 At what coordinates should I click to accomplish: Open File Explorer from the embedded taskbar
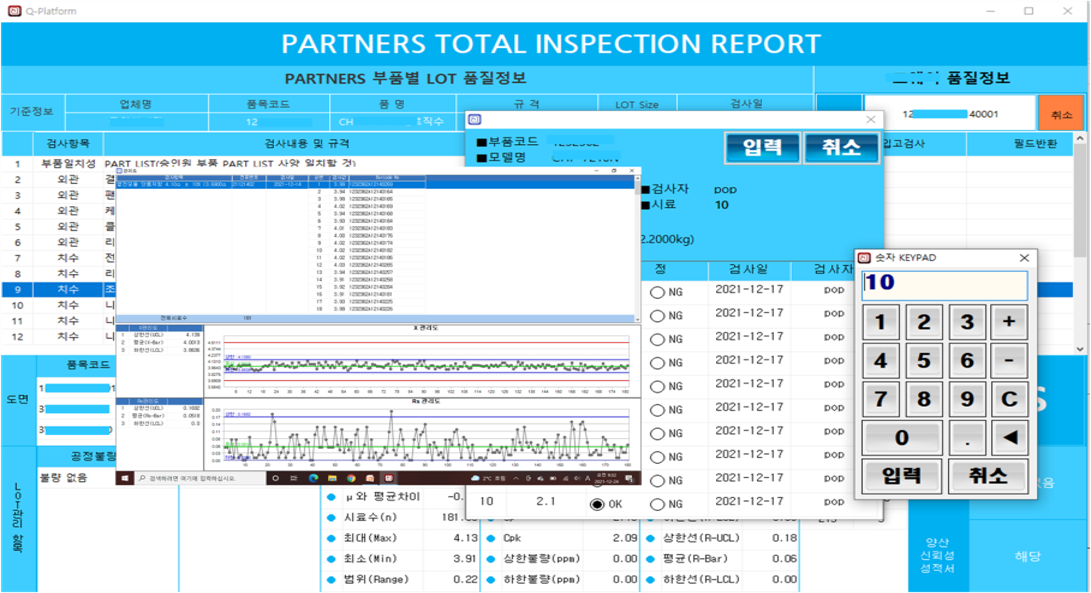point(333,478)
